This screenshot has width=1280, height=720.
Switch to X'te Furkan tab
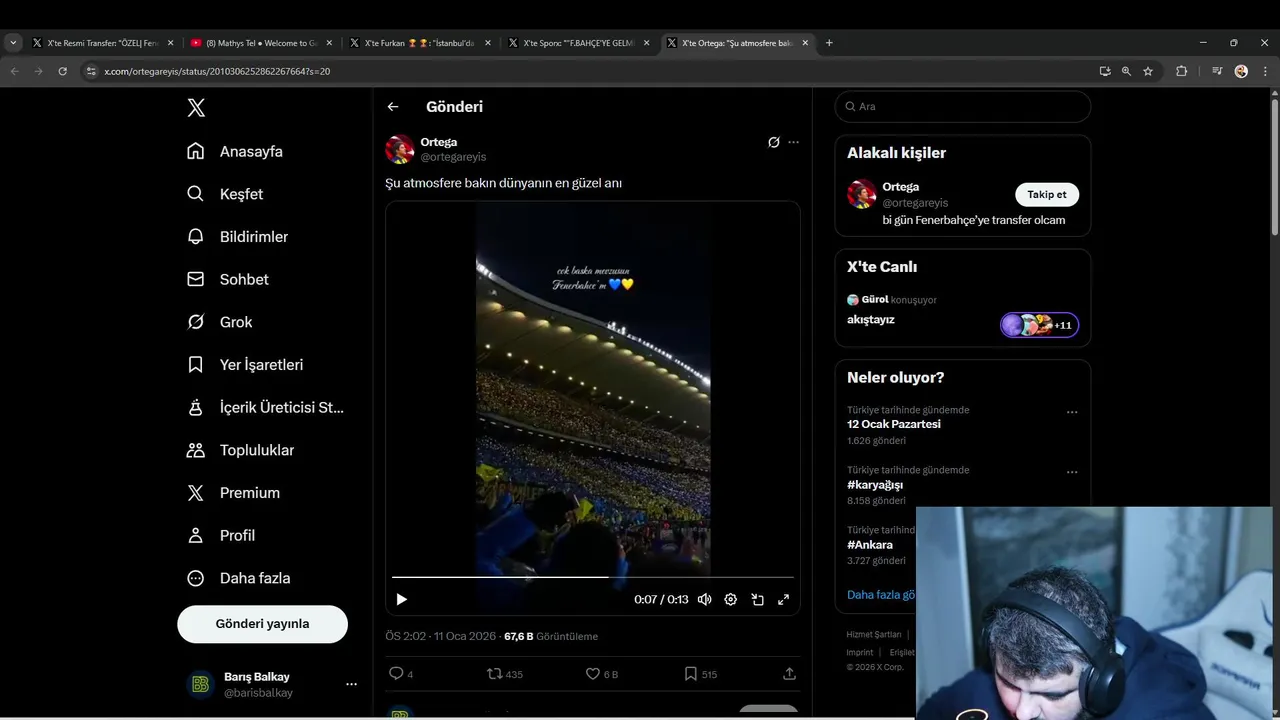click(x=420, y=43)
